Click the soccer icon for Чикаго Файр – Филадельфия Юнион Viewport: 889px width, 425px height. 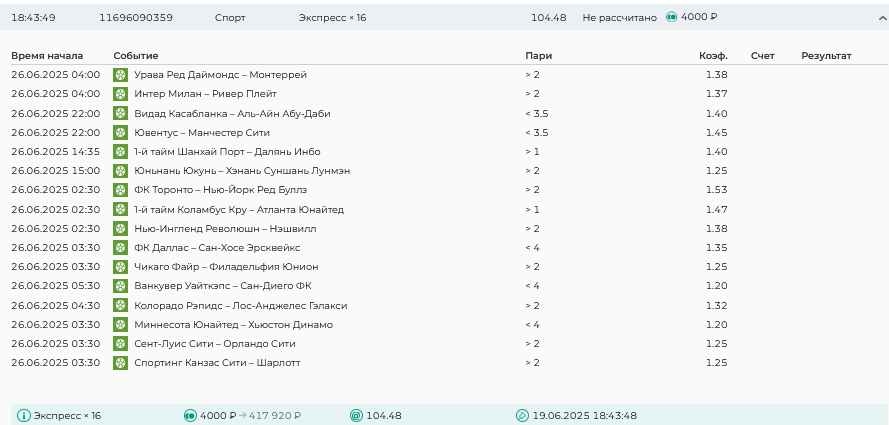click(120, 267)
